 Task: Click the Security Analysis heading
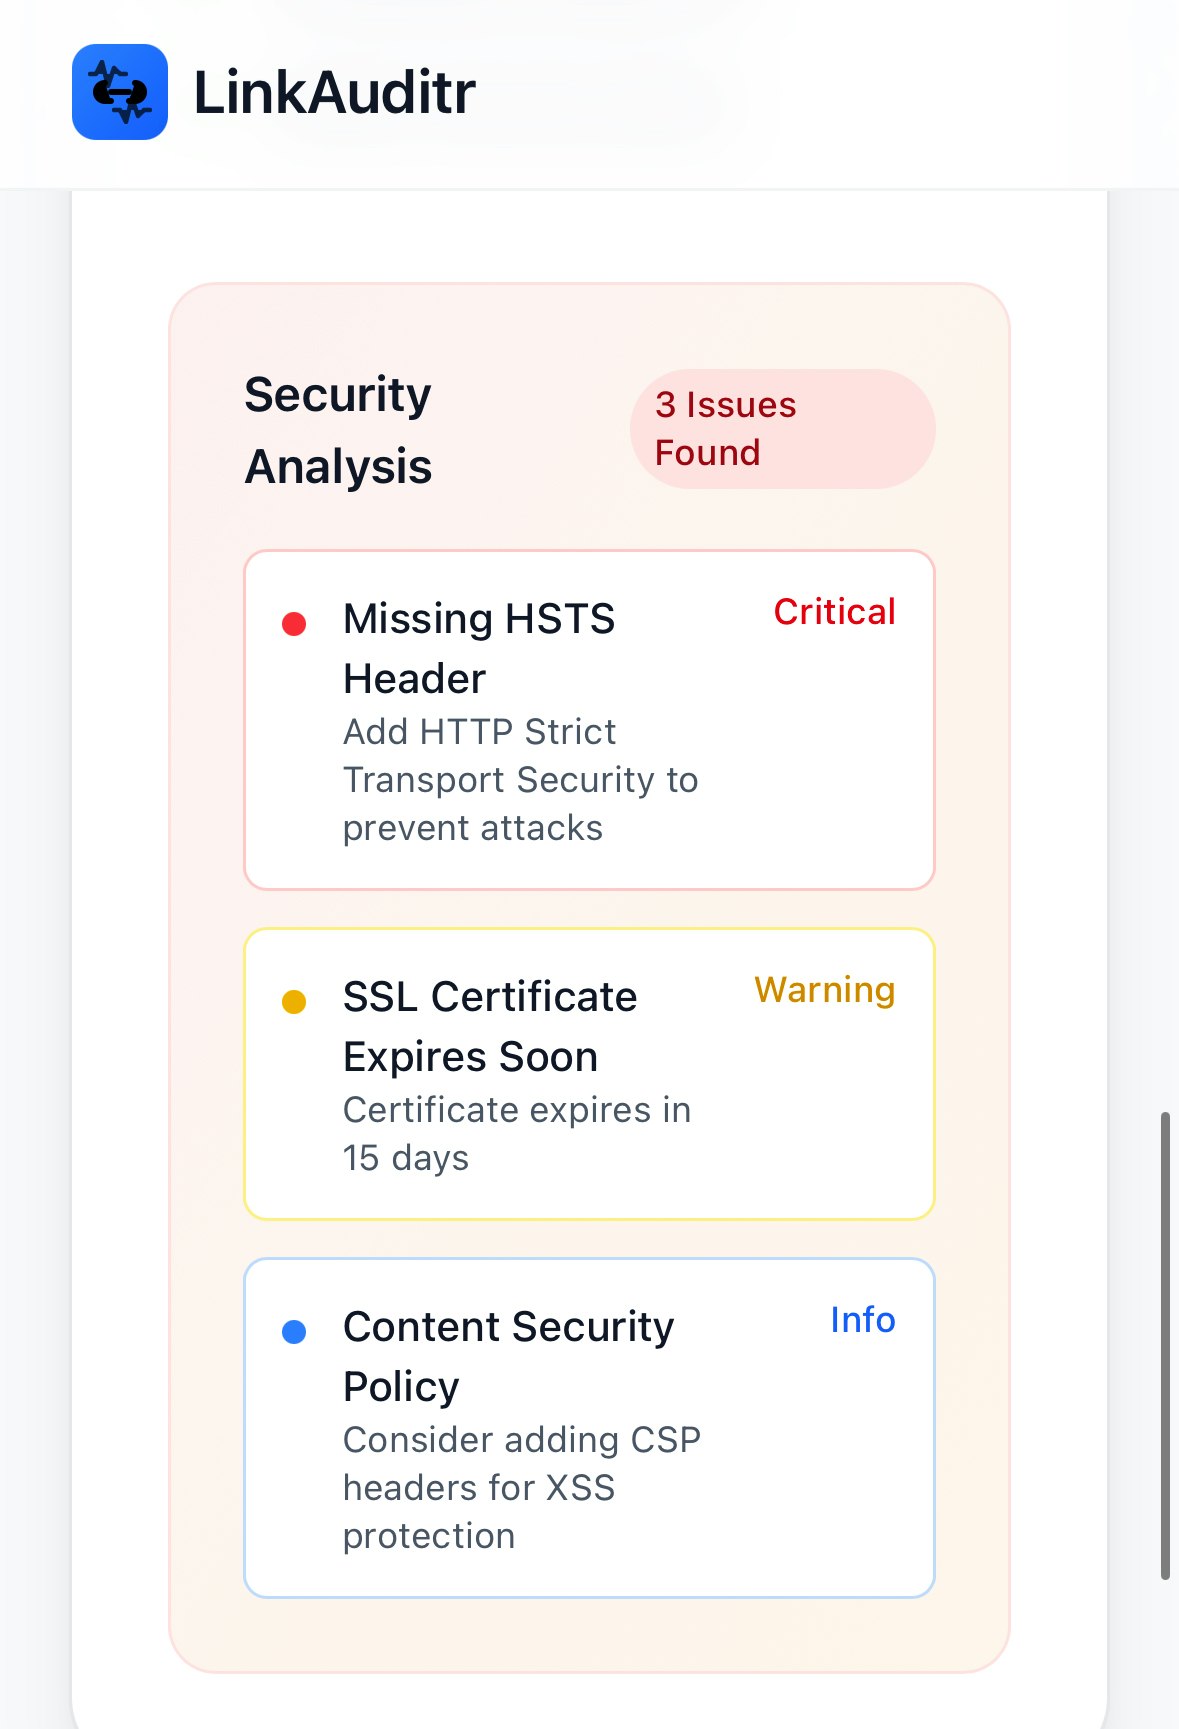tap(338, 430)
